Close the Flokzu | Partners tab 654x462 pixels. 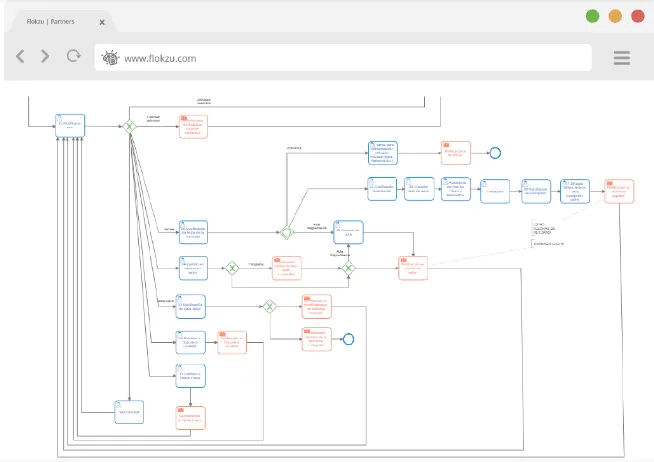tap(102, 22)
